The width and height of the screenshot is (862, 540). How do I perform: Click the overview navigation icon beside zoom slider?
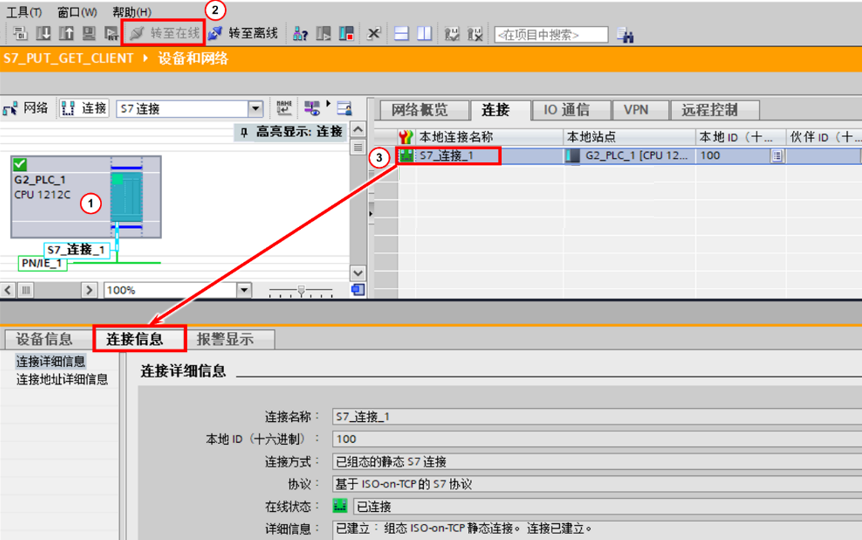[x=358, y=290]
